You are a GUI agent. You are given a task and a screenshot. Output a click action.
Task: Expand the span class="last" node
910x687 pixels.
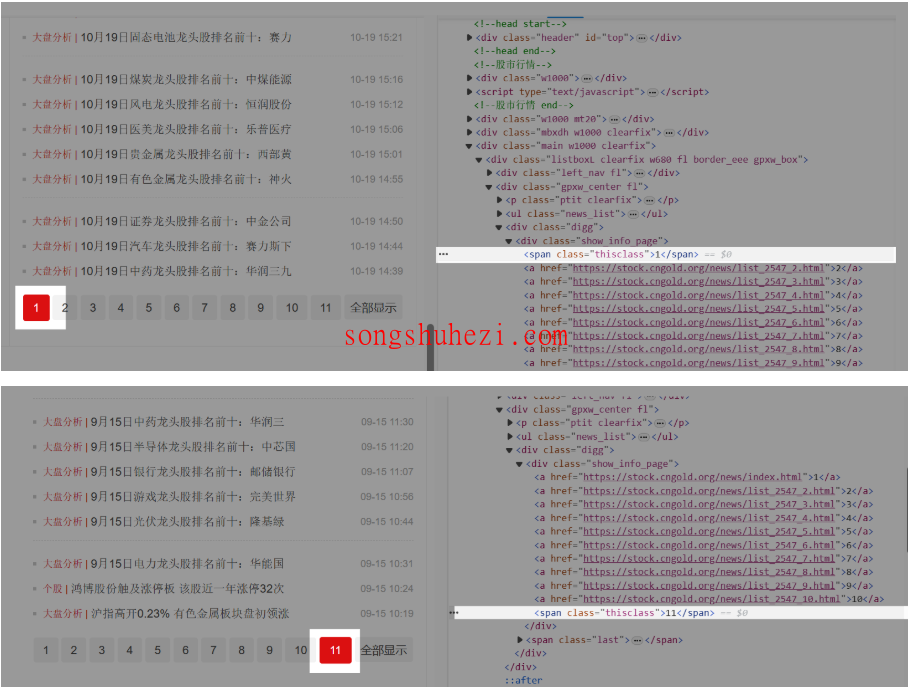[x=519, y=640]
